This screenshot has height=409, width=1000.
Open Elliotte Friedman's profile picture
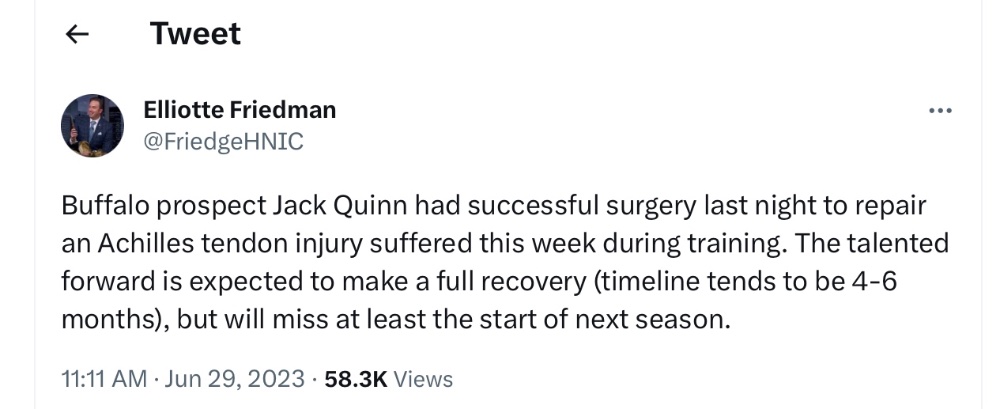(x=92, y=126)
